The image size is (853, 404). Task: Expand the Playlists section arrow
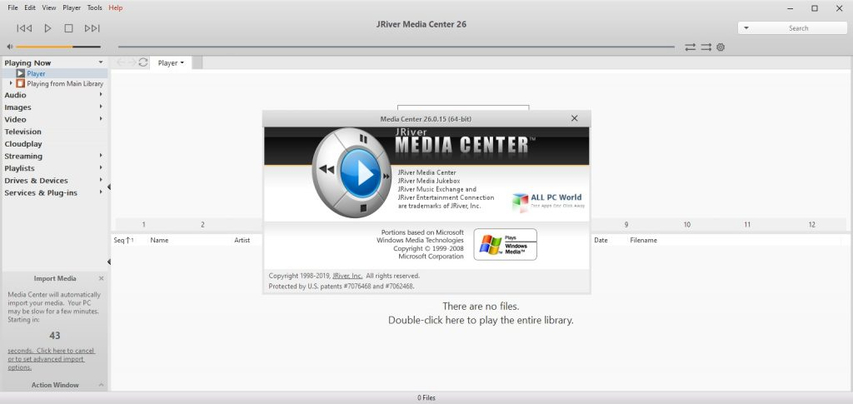point(101,168)
